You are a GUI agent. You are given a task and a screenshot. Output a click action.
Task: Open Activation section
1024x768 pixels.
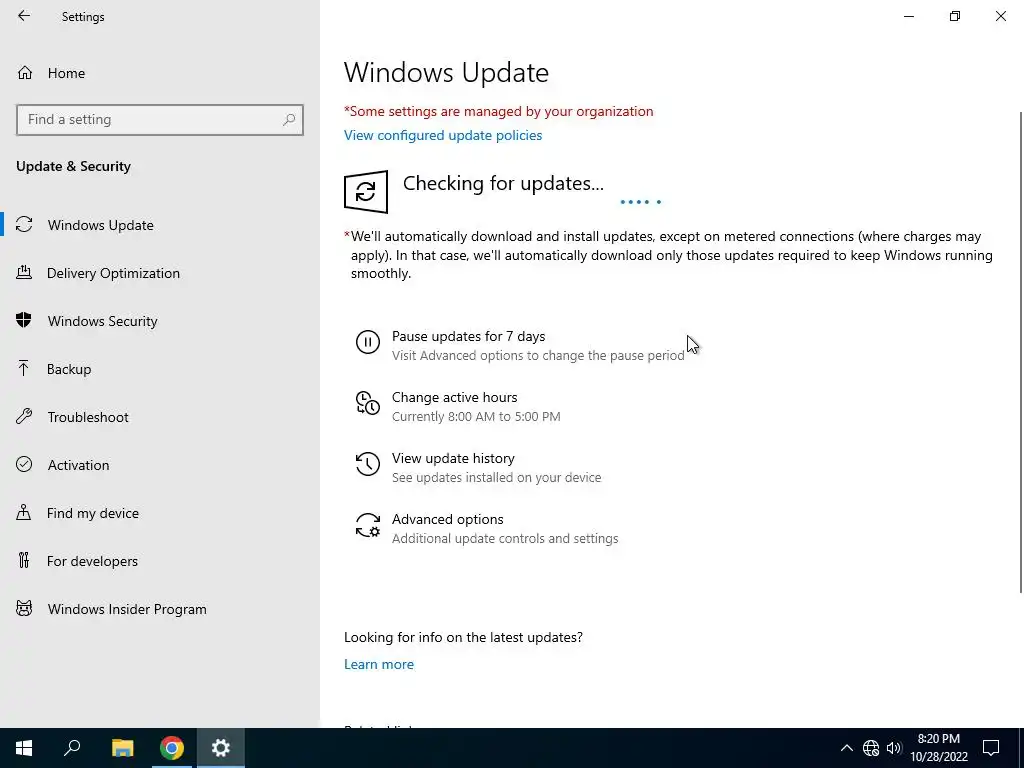(x=160, y=465)
